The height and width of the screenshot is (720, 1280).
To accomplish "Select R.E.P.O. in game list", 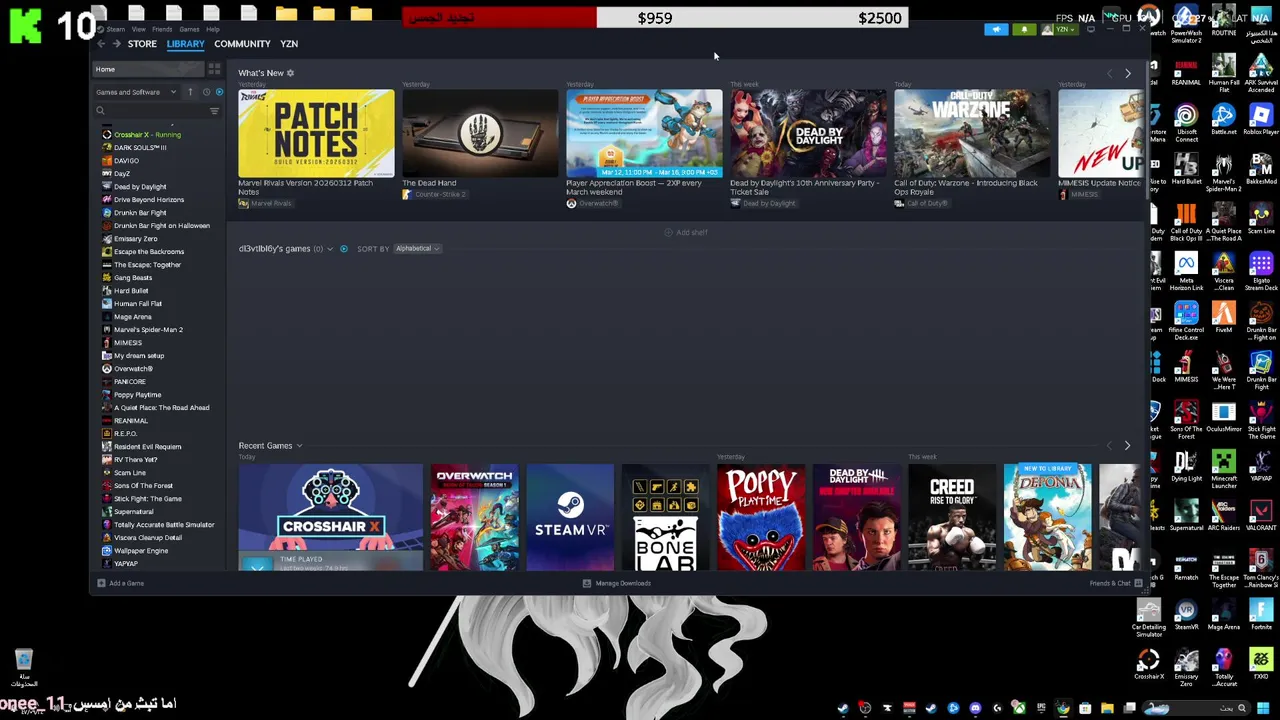I will pyautogui.click(x=125, y=434).
